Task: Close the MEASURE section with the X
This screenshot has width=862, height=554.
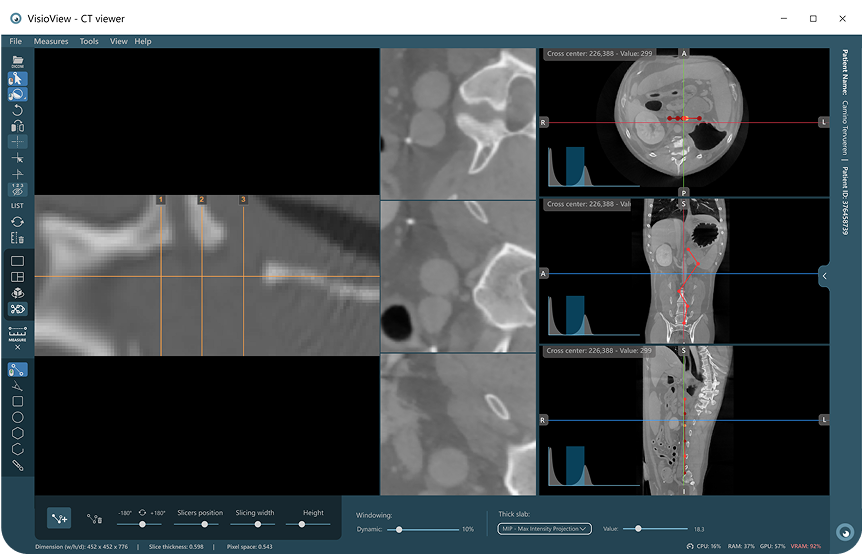Action: click(x=18, y=347)
